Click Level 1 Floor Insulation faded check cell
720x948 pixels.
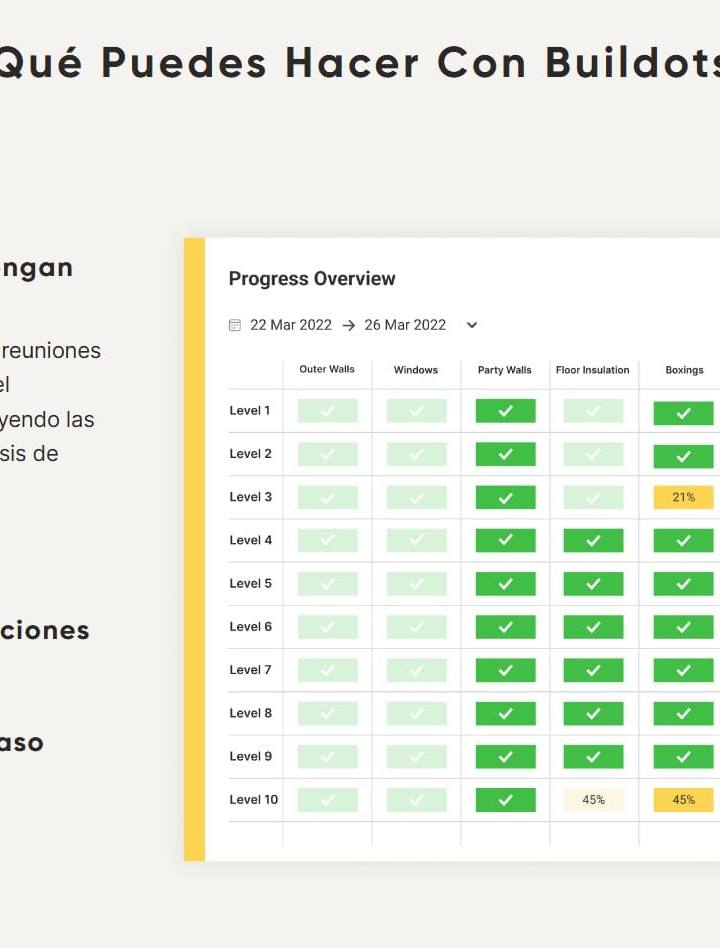coord(593,411)
